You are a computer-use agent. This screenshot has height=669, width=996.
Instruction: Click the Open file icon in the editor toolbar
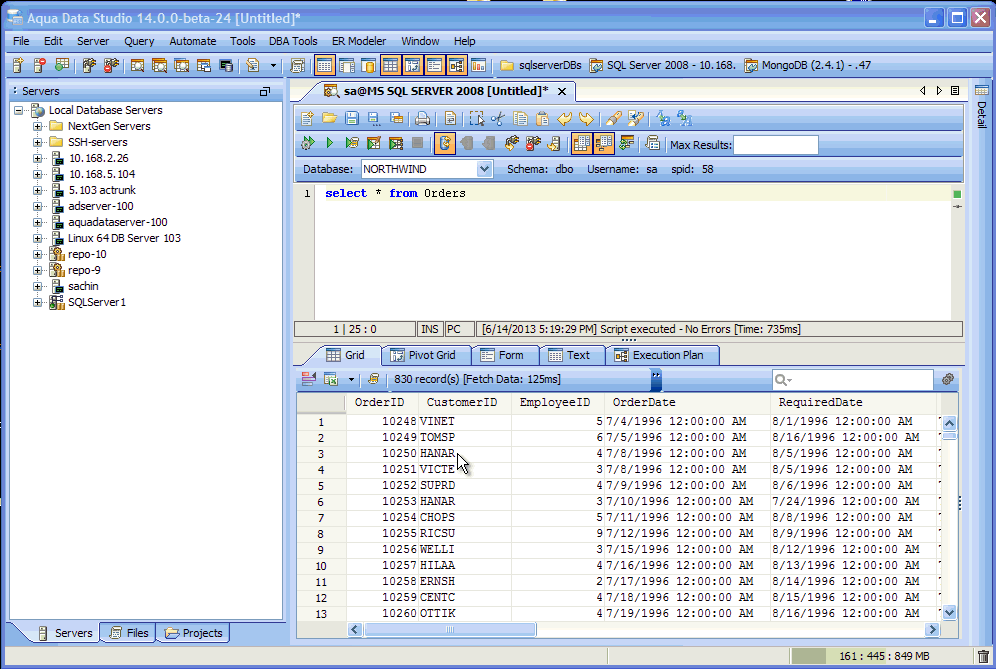pos(330,118)
